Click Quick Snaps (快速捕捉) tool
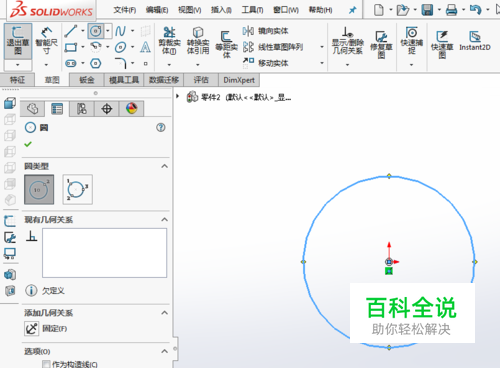Screen dimensions: 500x368 point(412,41)
